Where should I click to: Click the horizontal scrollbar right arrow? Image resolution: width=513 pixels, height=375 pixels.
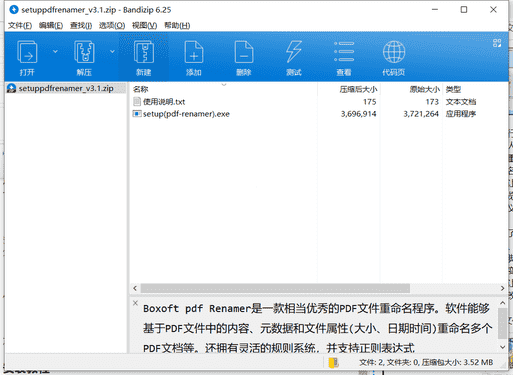tap(502, 288)
